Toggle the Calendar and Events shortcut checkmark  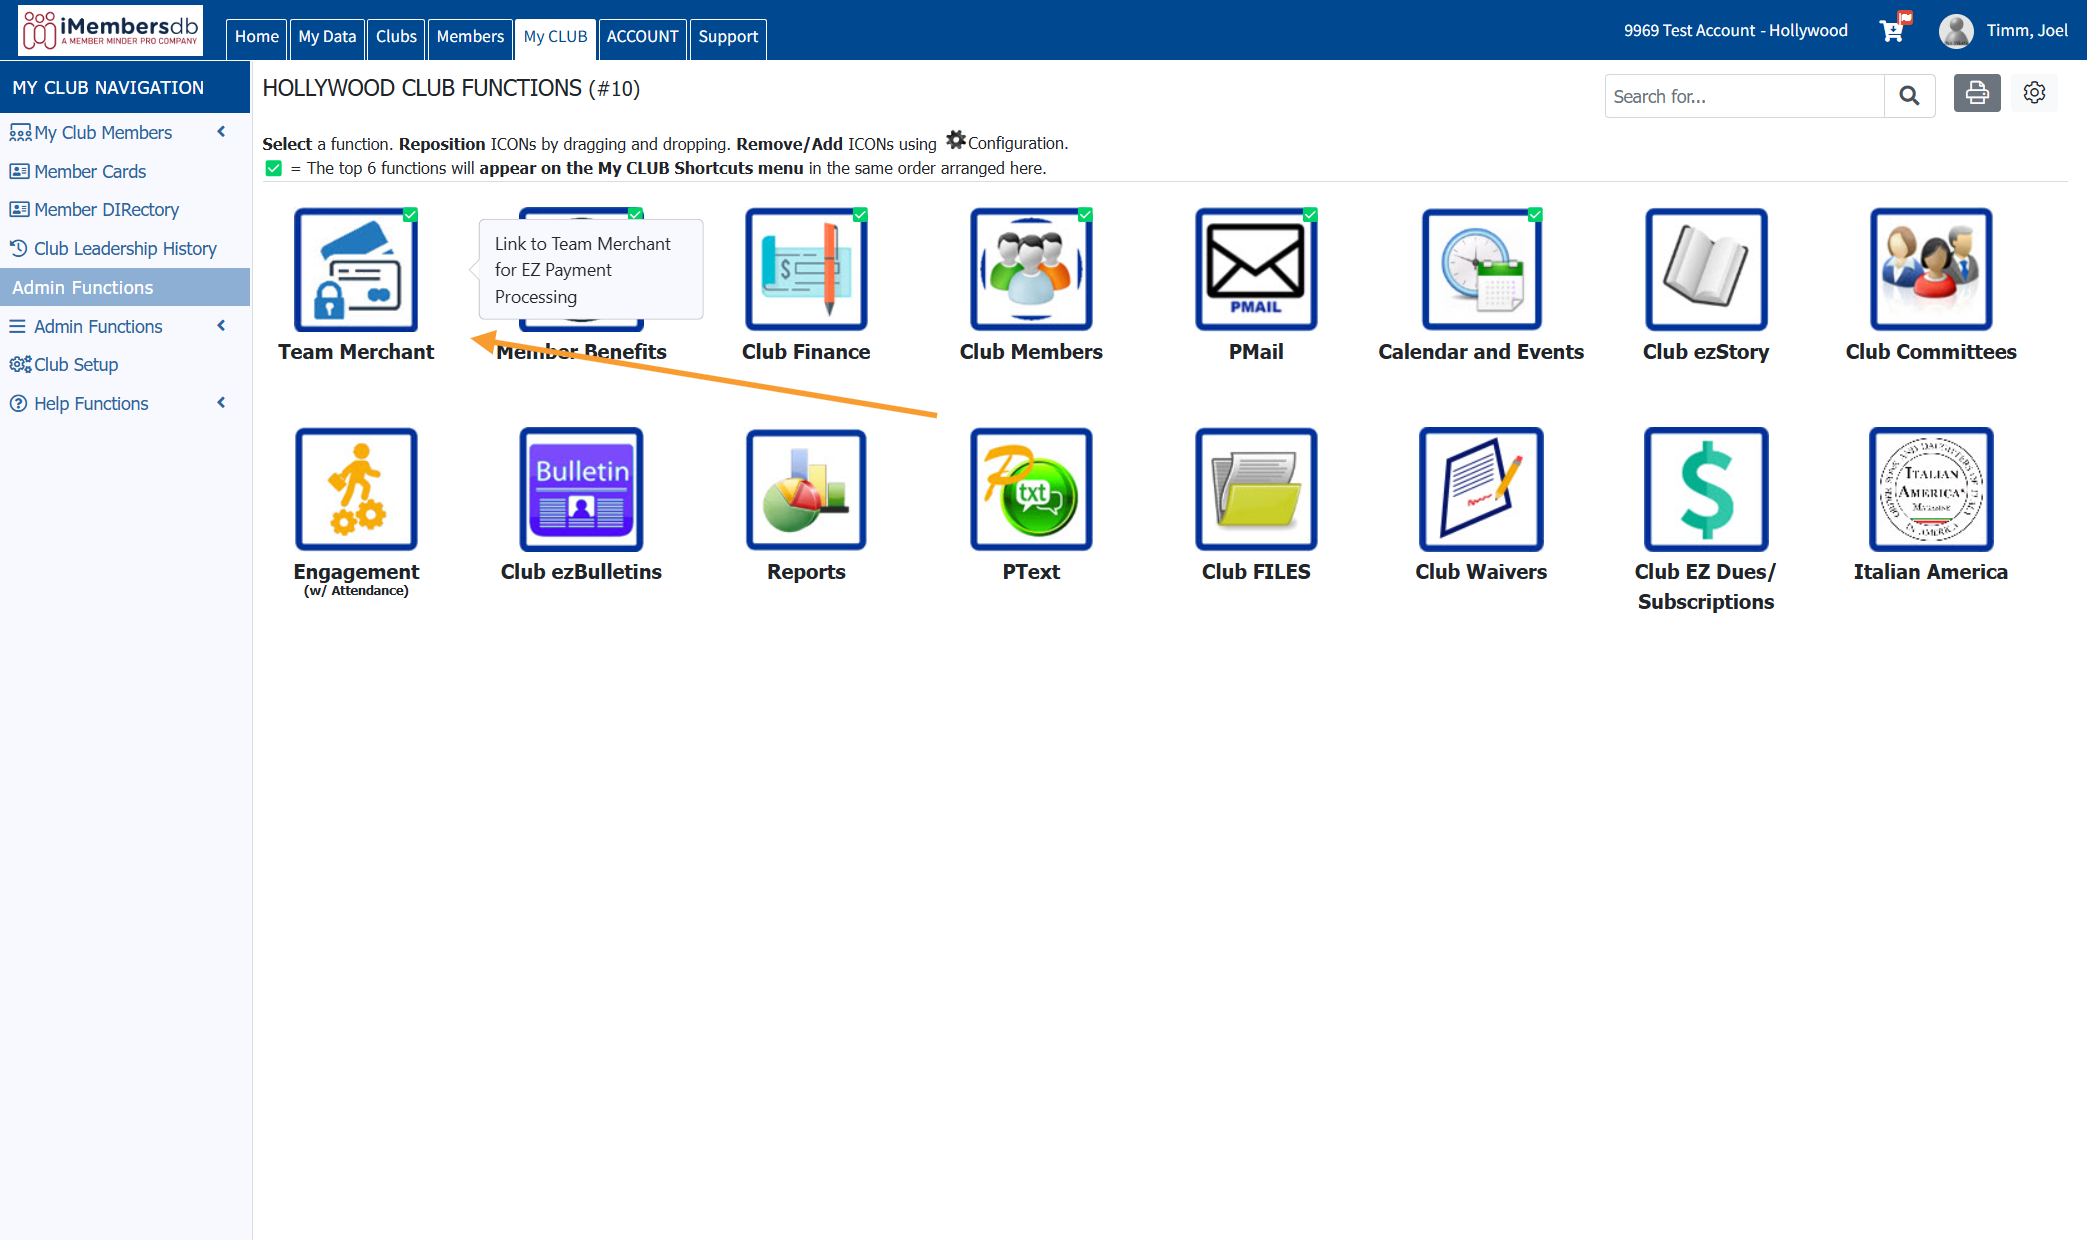point(1535,215)
